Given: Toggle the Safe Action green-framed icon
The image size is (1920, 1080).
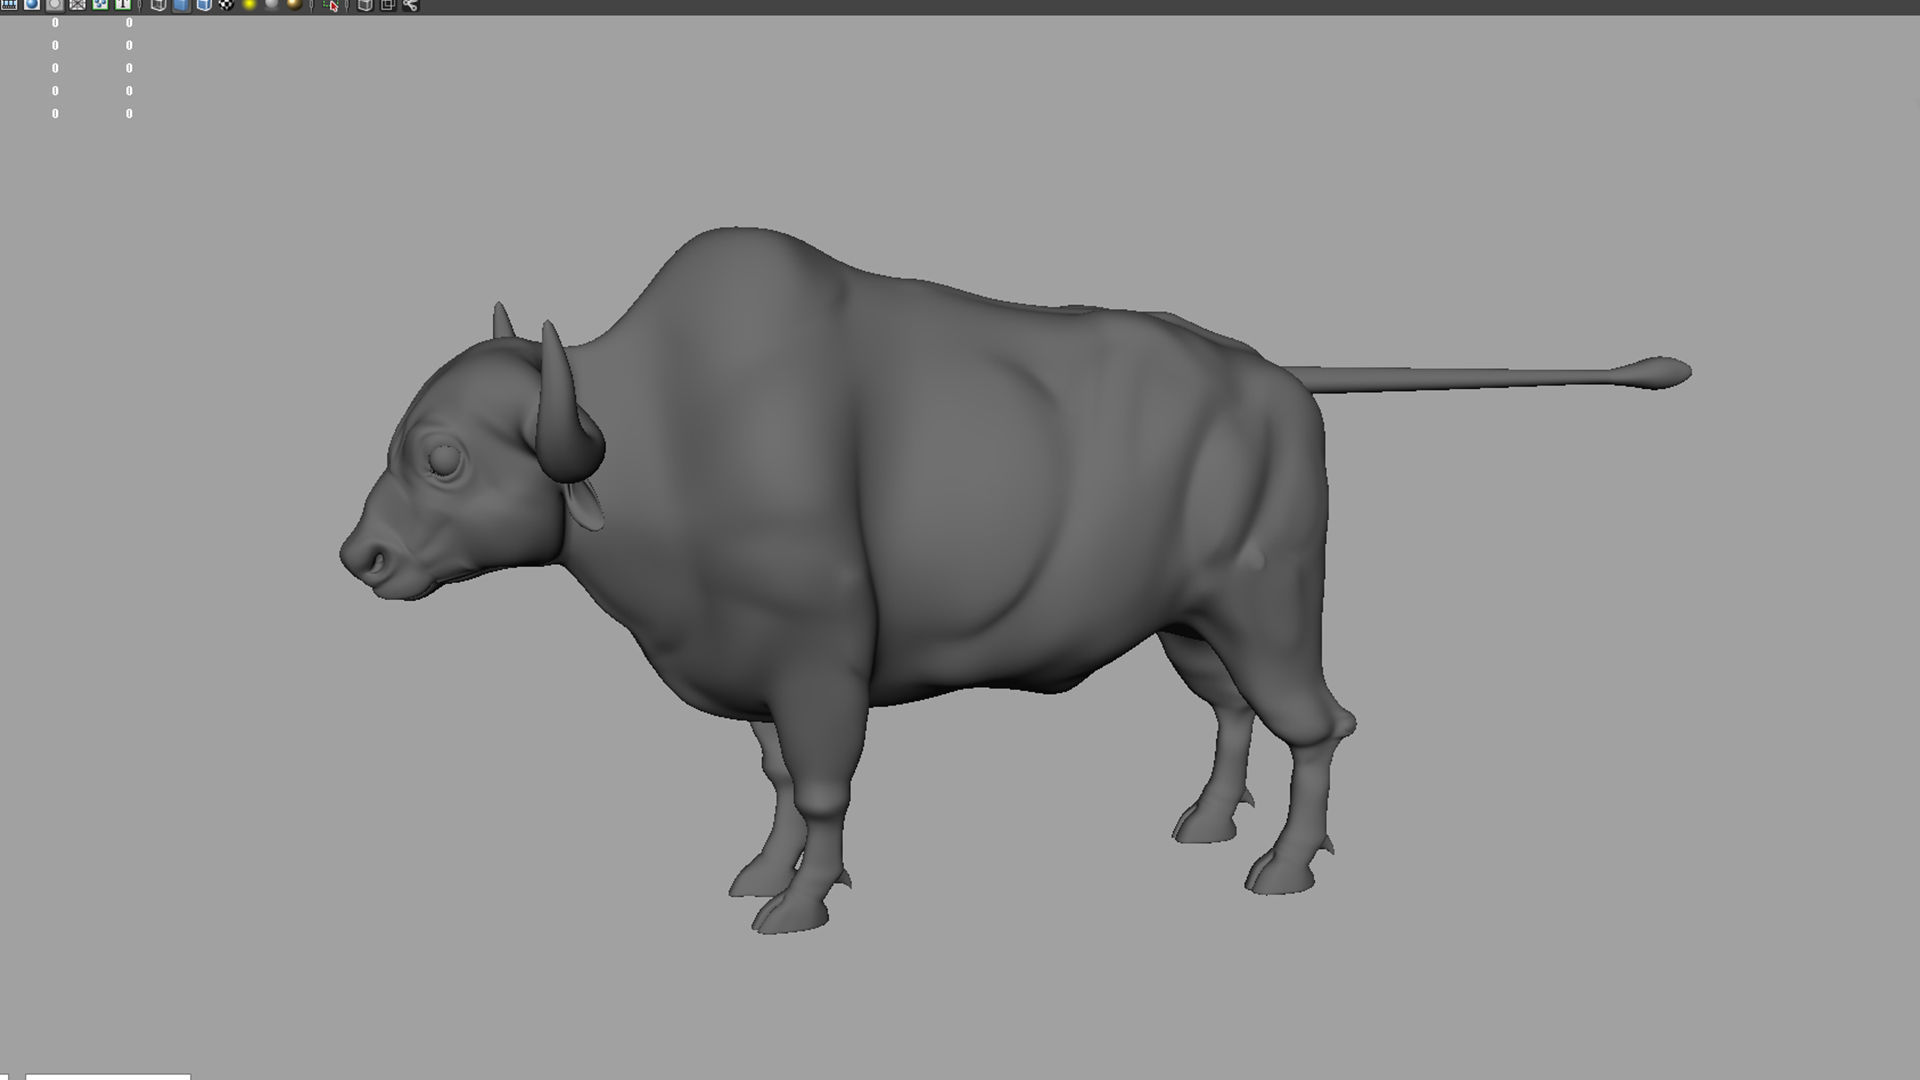Looking at the screenshot, I should (100, 4).
